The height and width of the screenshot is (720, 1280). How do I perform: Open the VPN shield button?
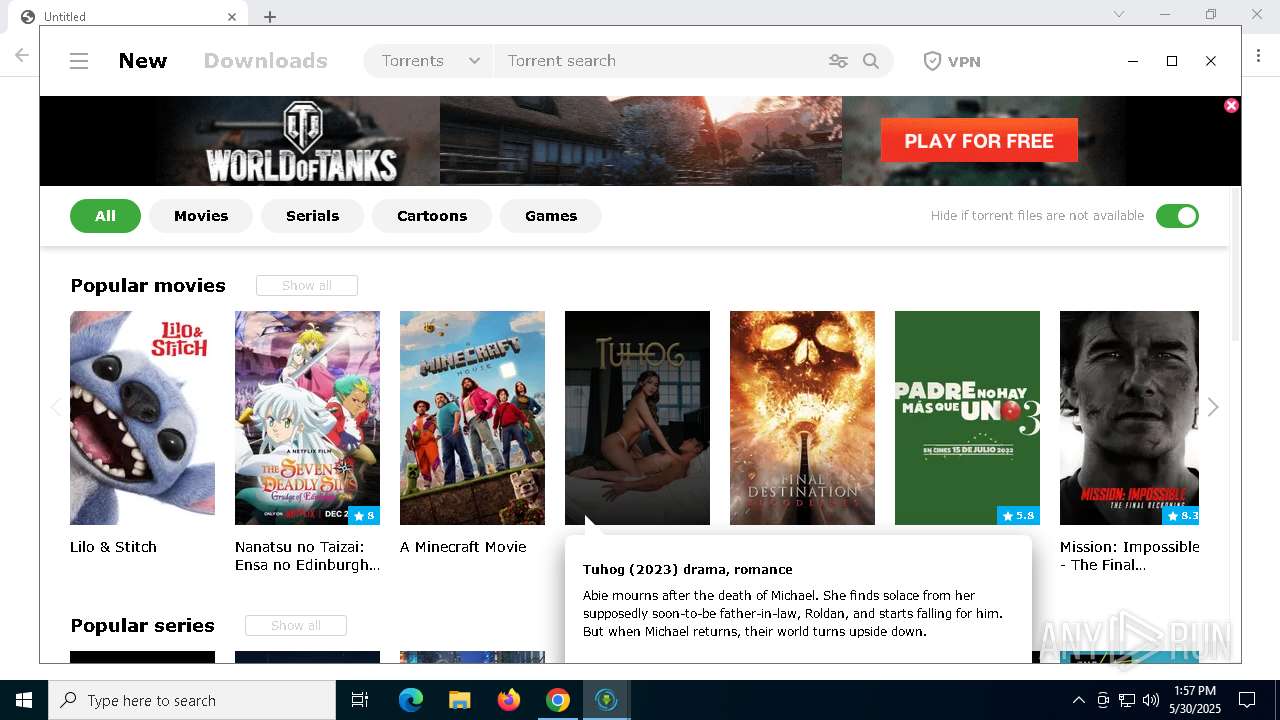point(952,61)
